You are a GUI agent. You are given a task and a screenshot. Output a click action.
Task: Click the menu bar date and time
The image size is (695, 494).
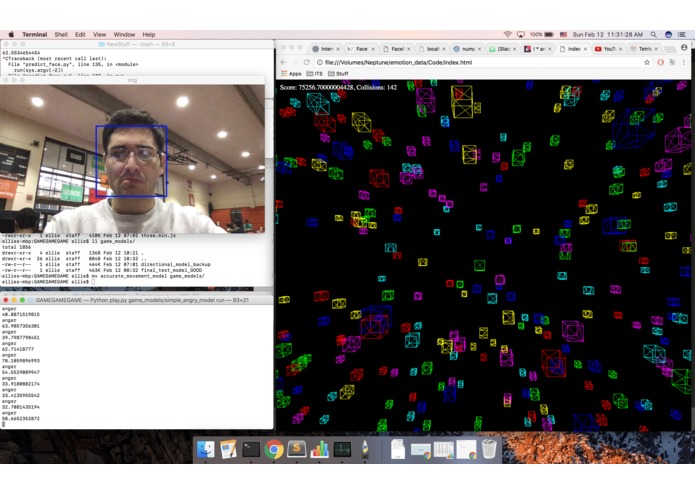pos(608,35)
